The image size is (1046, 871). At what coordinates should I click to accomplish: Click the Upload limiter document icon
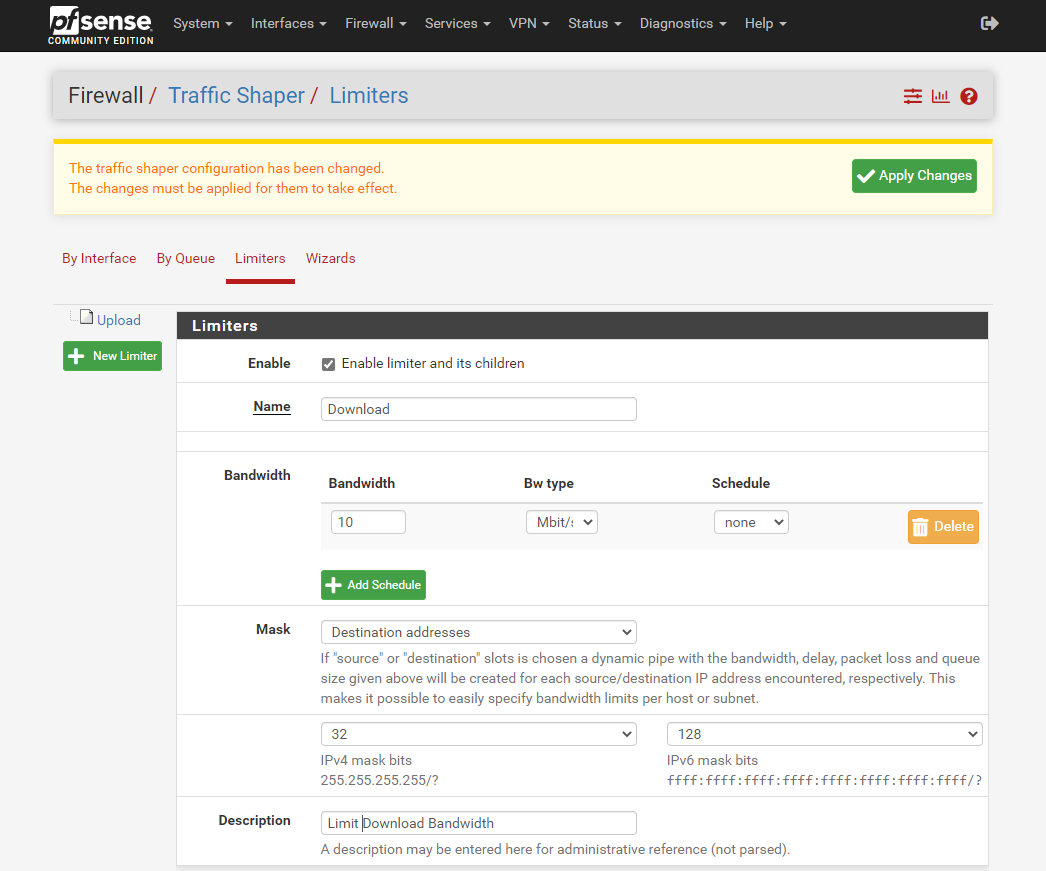86,318
